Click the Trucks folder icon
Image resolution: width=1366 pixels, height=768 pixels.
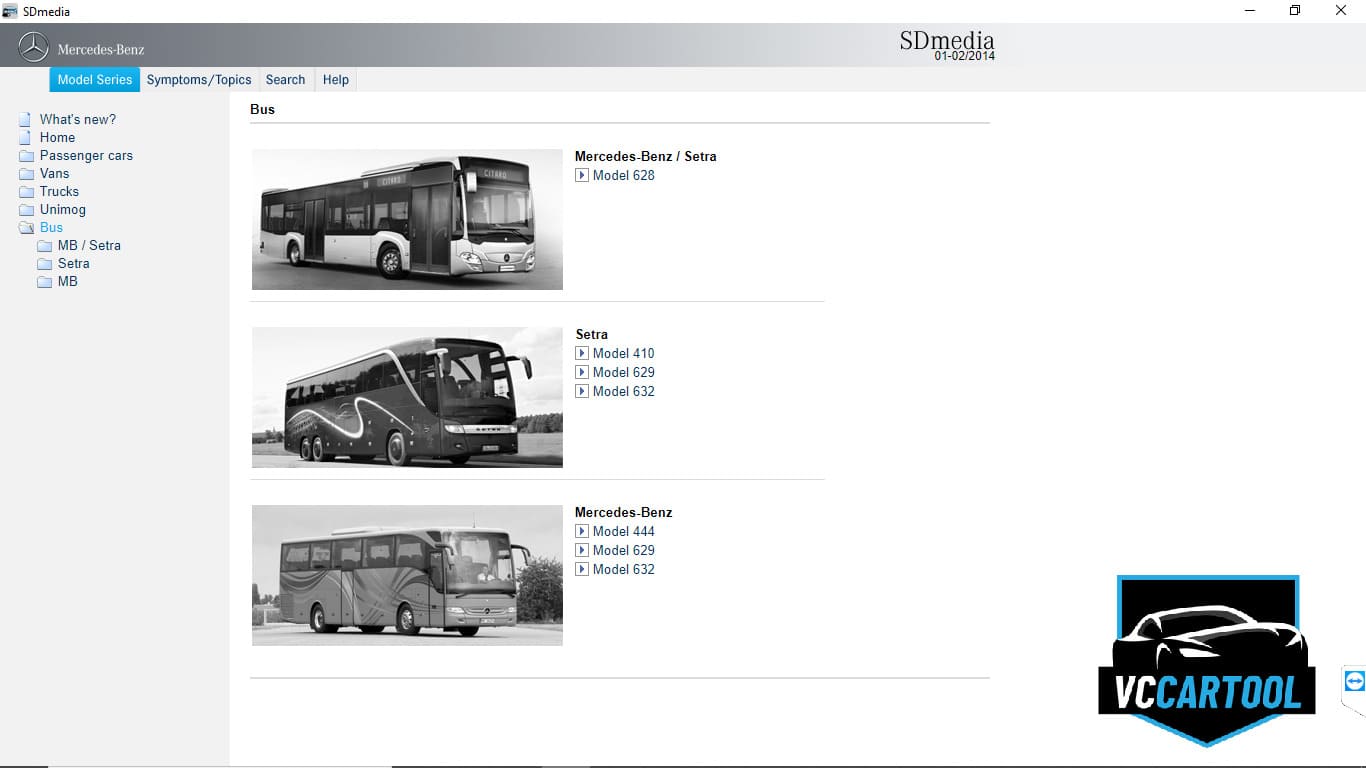tap(26, 191)
